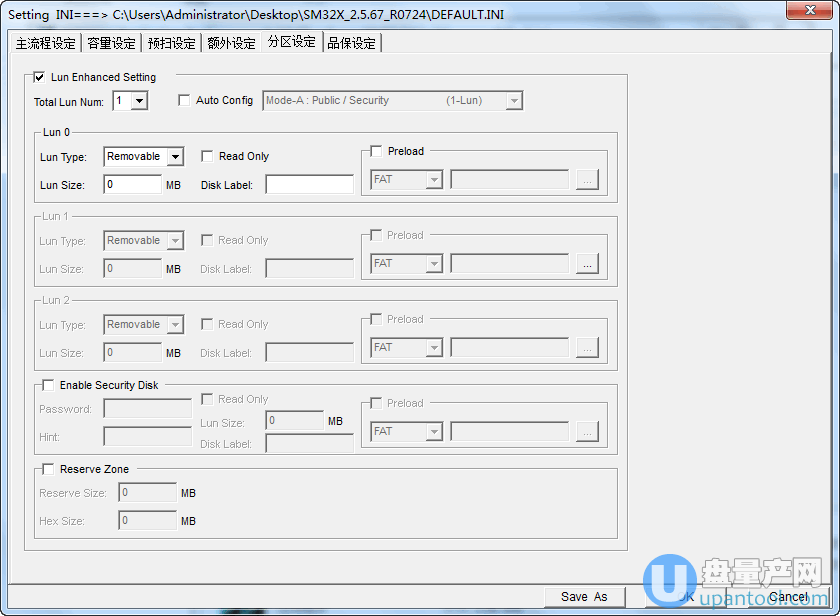840x616 pixels.
Task: Open Lun 0 preload FAT format dropdown
Action: pyautogui.click(x=434, y=180)
